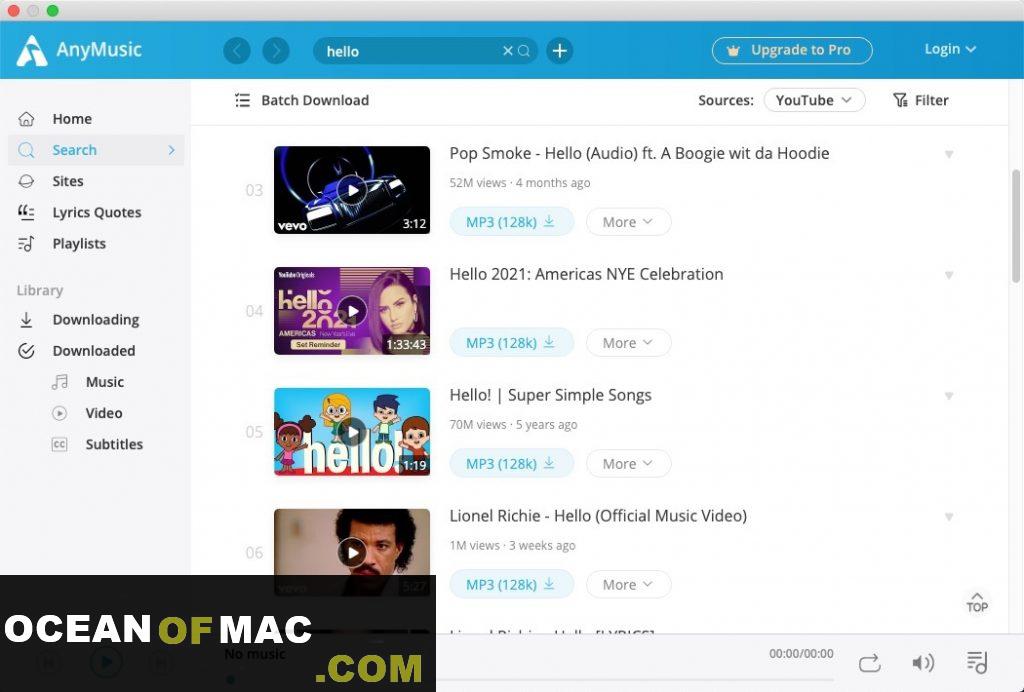The width and height of the screenshot is (1024, 692).
Task: Click the AnyMusic logo icon
Action: click(31, 50)
